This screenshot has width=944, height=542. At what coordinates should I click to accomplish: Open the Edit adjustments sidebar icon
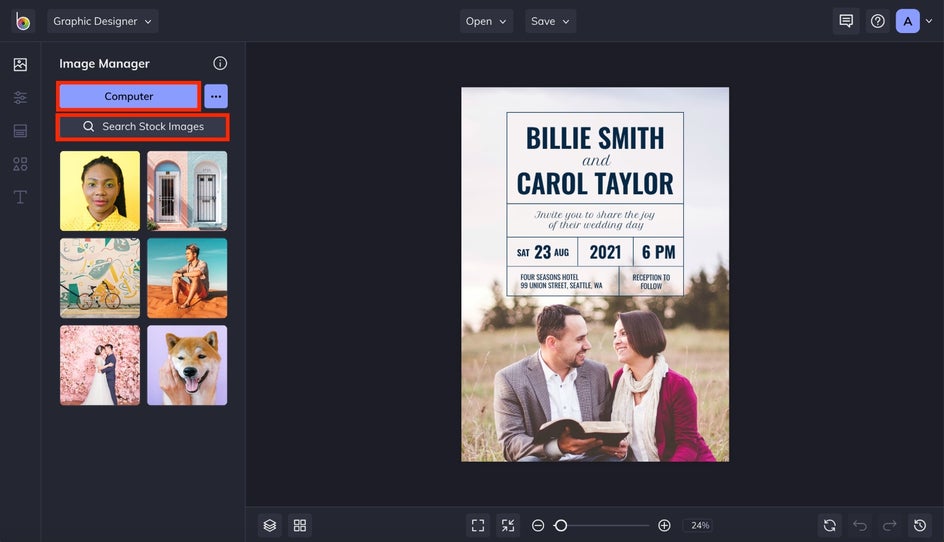coord(20,98)
